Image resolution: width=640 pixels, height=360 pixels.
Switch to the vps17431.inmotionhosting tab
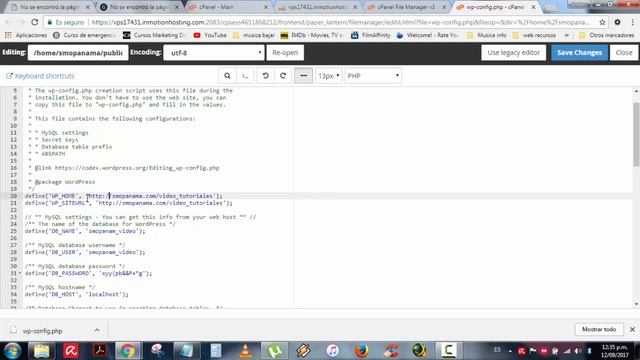[x=317, y=7]
